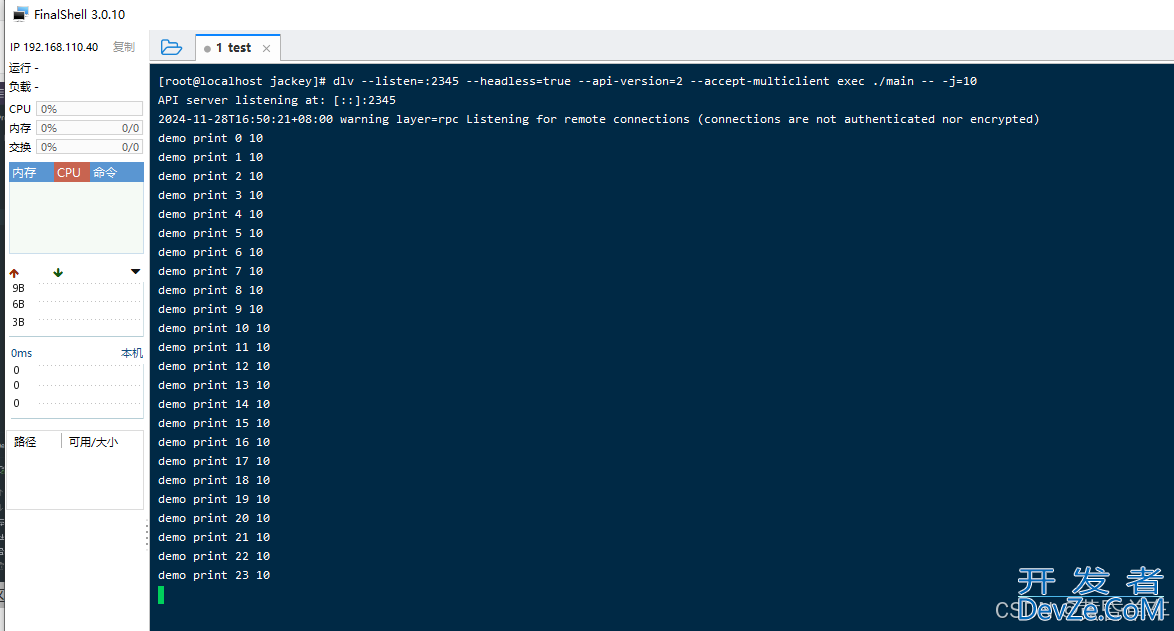Click the sidebar splitter handle dots
Image resolution: width=1174 pixels, height=631 pixels.
click(147, 536)
